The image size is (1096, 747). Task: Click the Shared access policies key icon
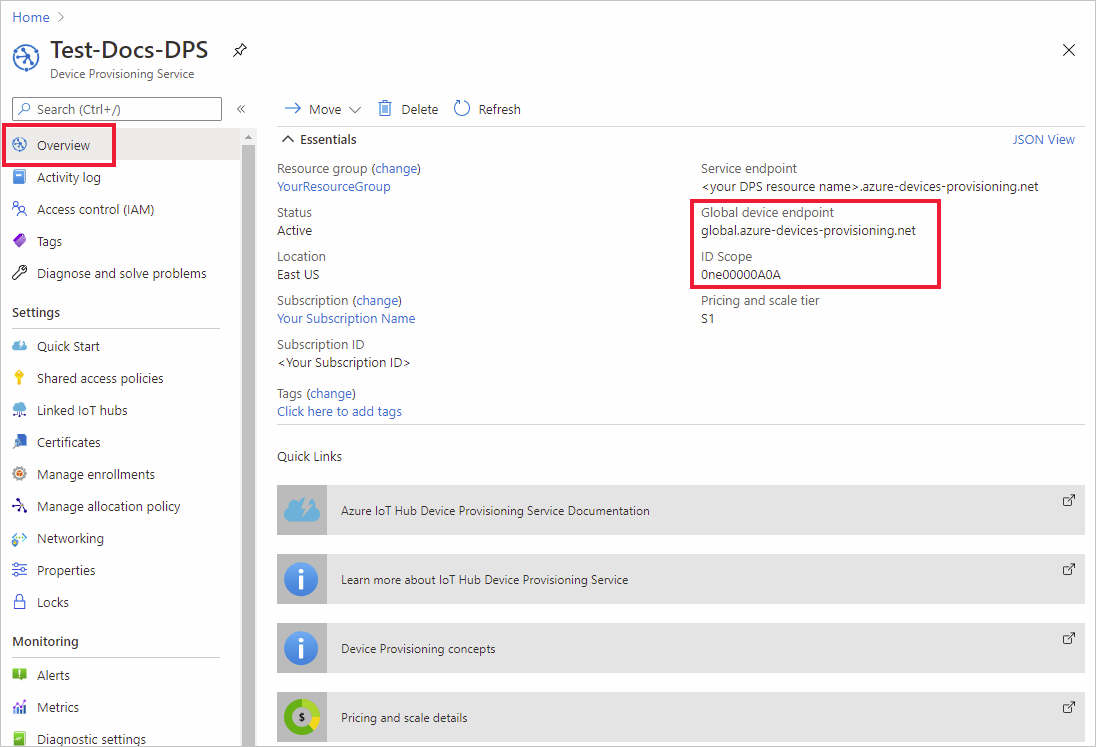[x=20, y=378]
